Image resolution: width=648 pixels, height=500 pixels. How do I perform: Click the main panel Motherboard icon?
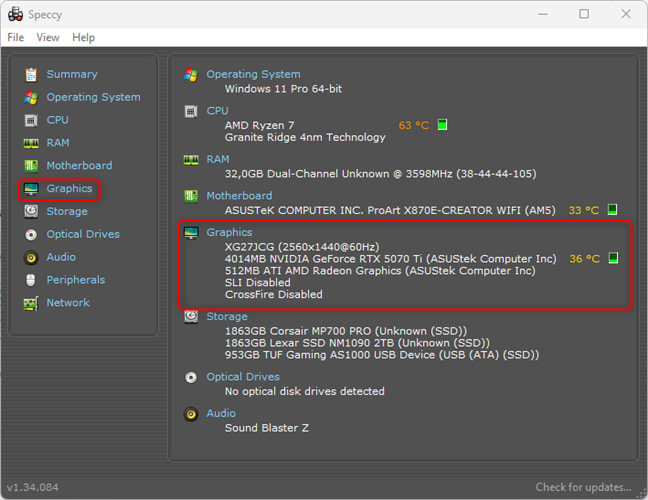pos(191,196)
